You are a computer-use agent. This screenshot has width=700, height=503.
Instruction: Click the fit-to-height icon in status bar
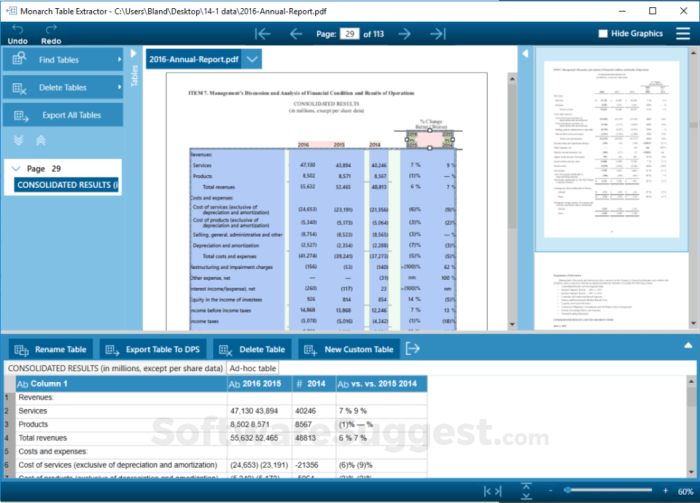(526, 491)
